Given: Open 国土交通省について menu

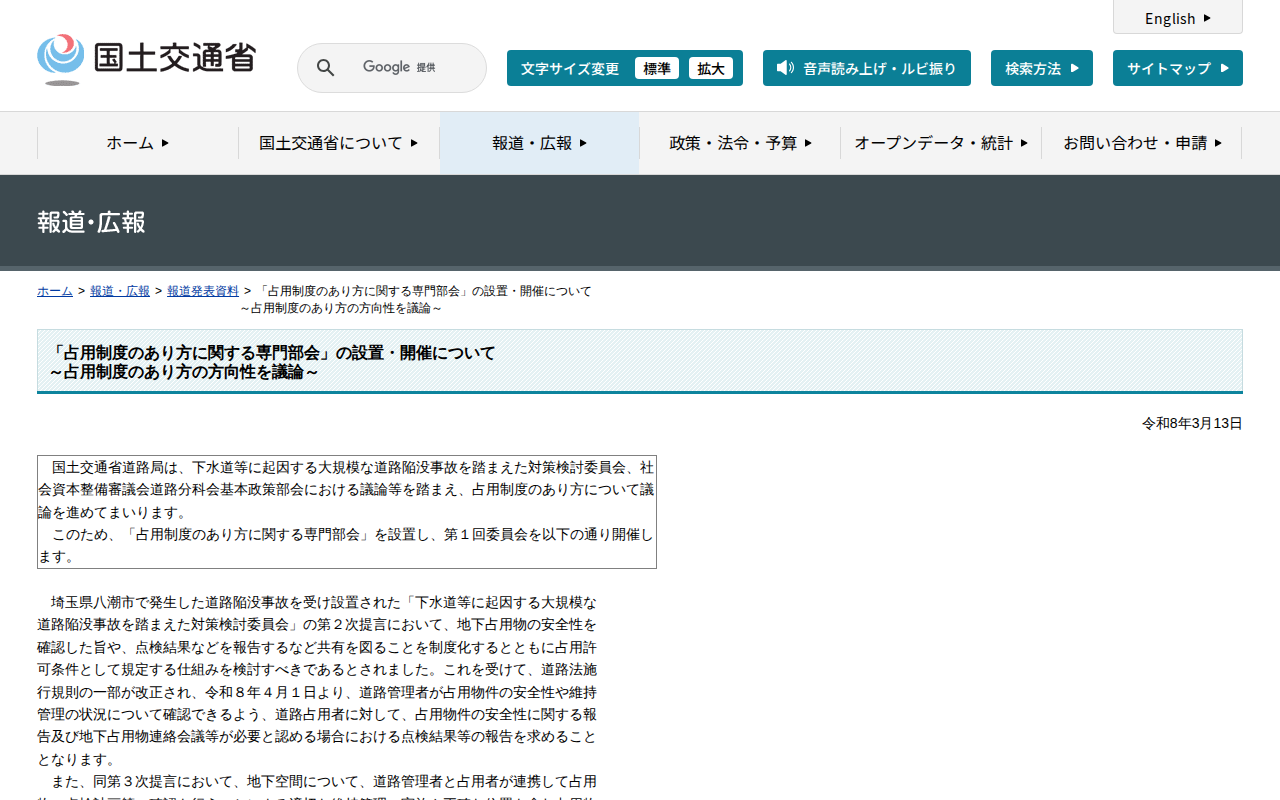Looking at the screenshot, I should click(339, 143).
